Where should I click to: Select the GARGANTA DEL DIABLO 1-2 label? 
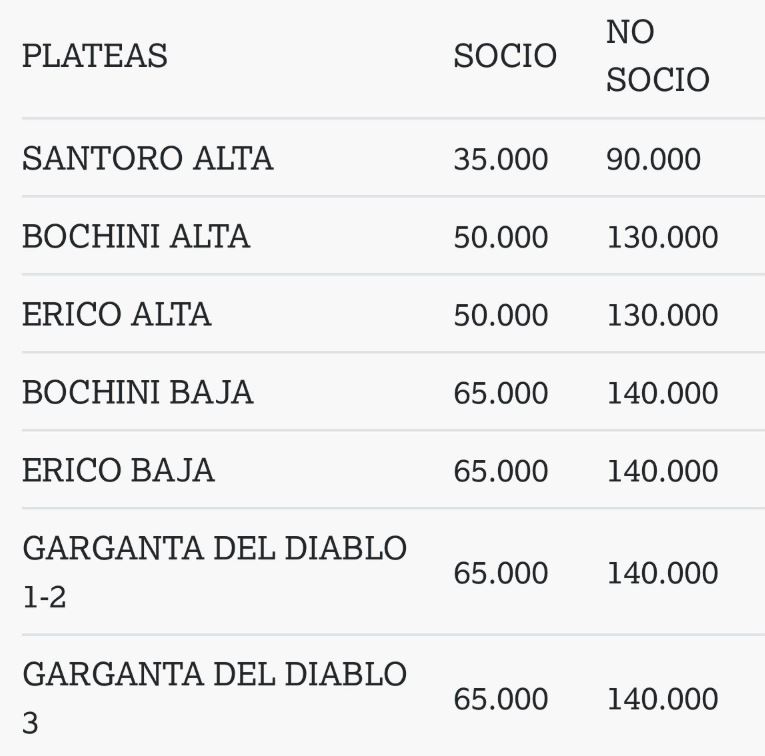point(214,572)
